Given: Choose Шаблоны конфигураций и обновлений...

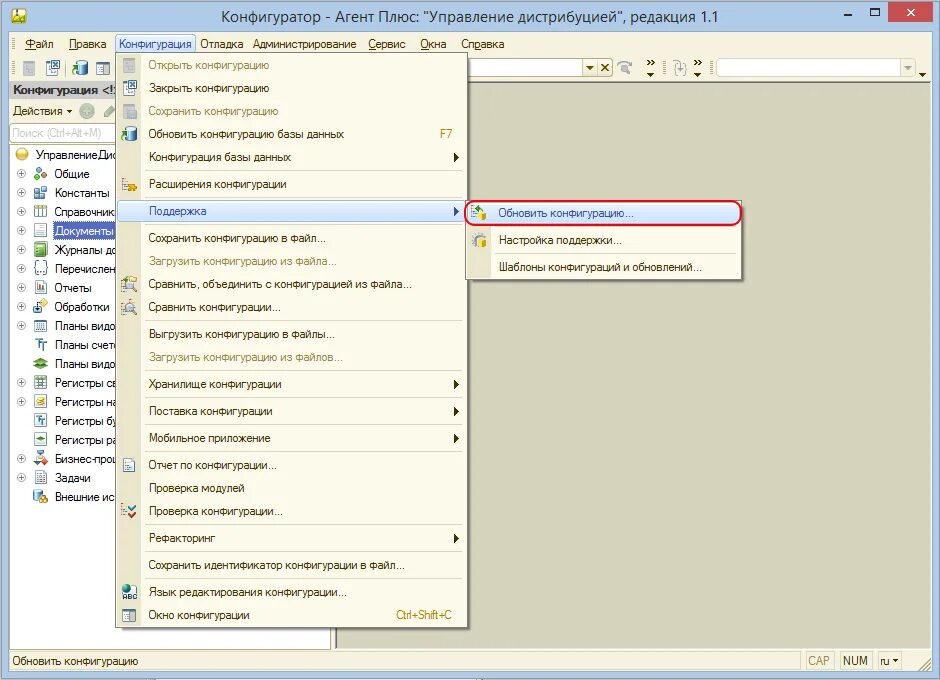Looking at the screenshot, I should coord(604,267).
